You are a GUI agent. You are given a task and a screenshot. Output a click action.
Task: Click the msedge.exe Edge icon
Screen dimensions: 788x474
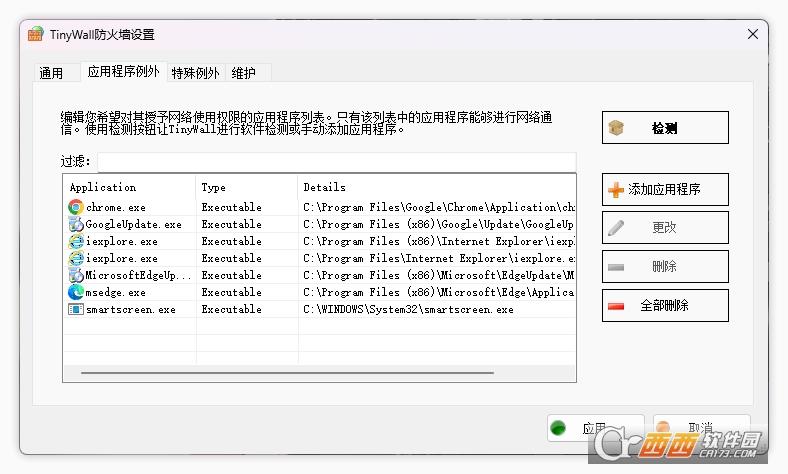(x=76, y=292)
